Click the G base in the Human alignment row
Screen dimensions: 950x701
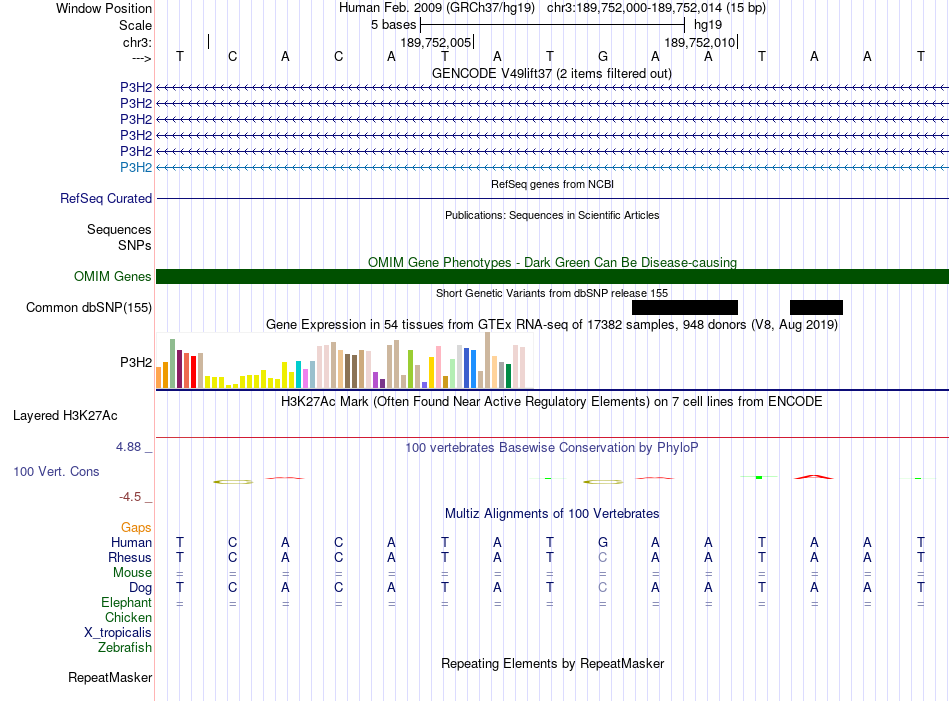[x=603, y=542]
